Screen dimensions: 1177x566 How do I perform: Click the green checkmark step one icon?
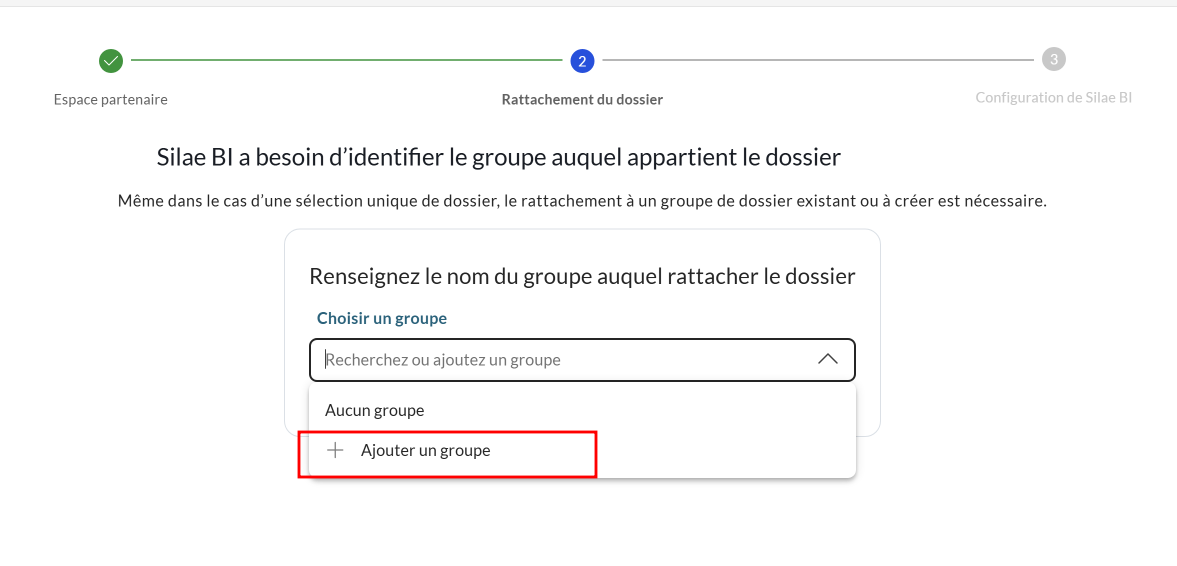111,60
